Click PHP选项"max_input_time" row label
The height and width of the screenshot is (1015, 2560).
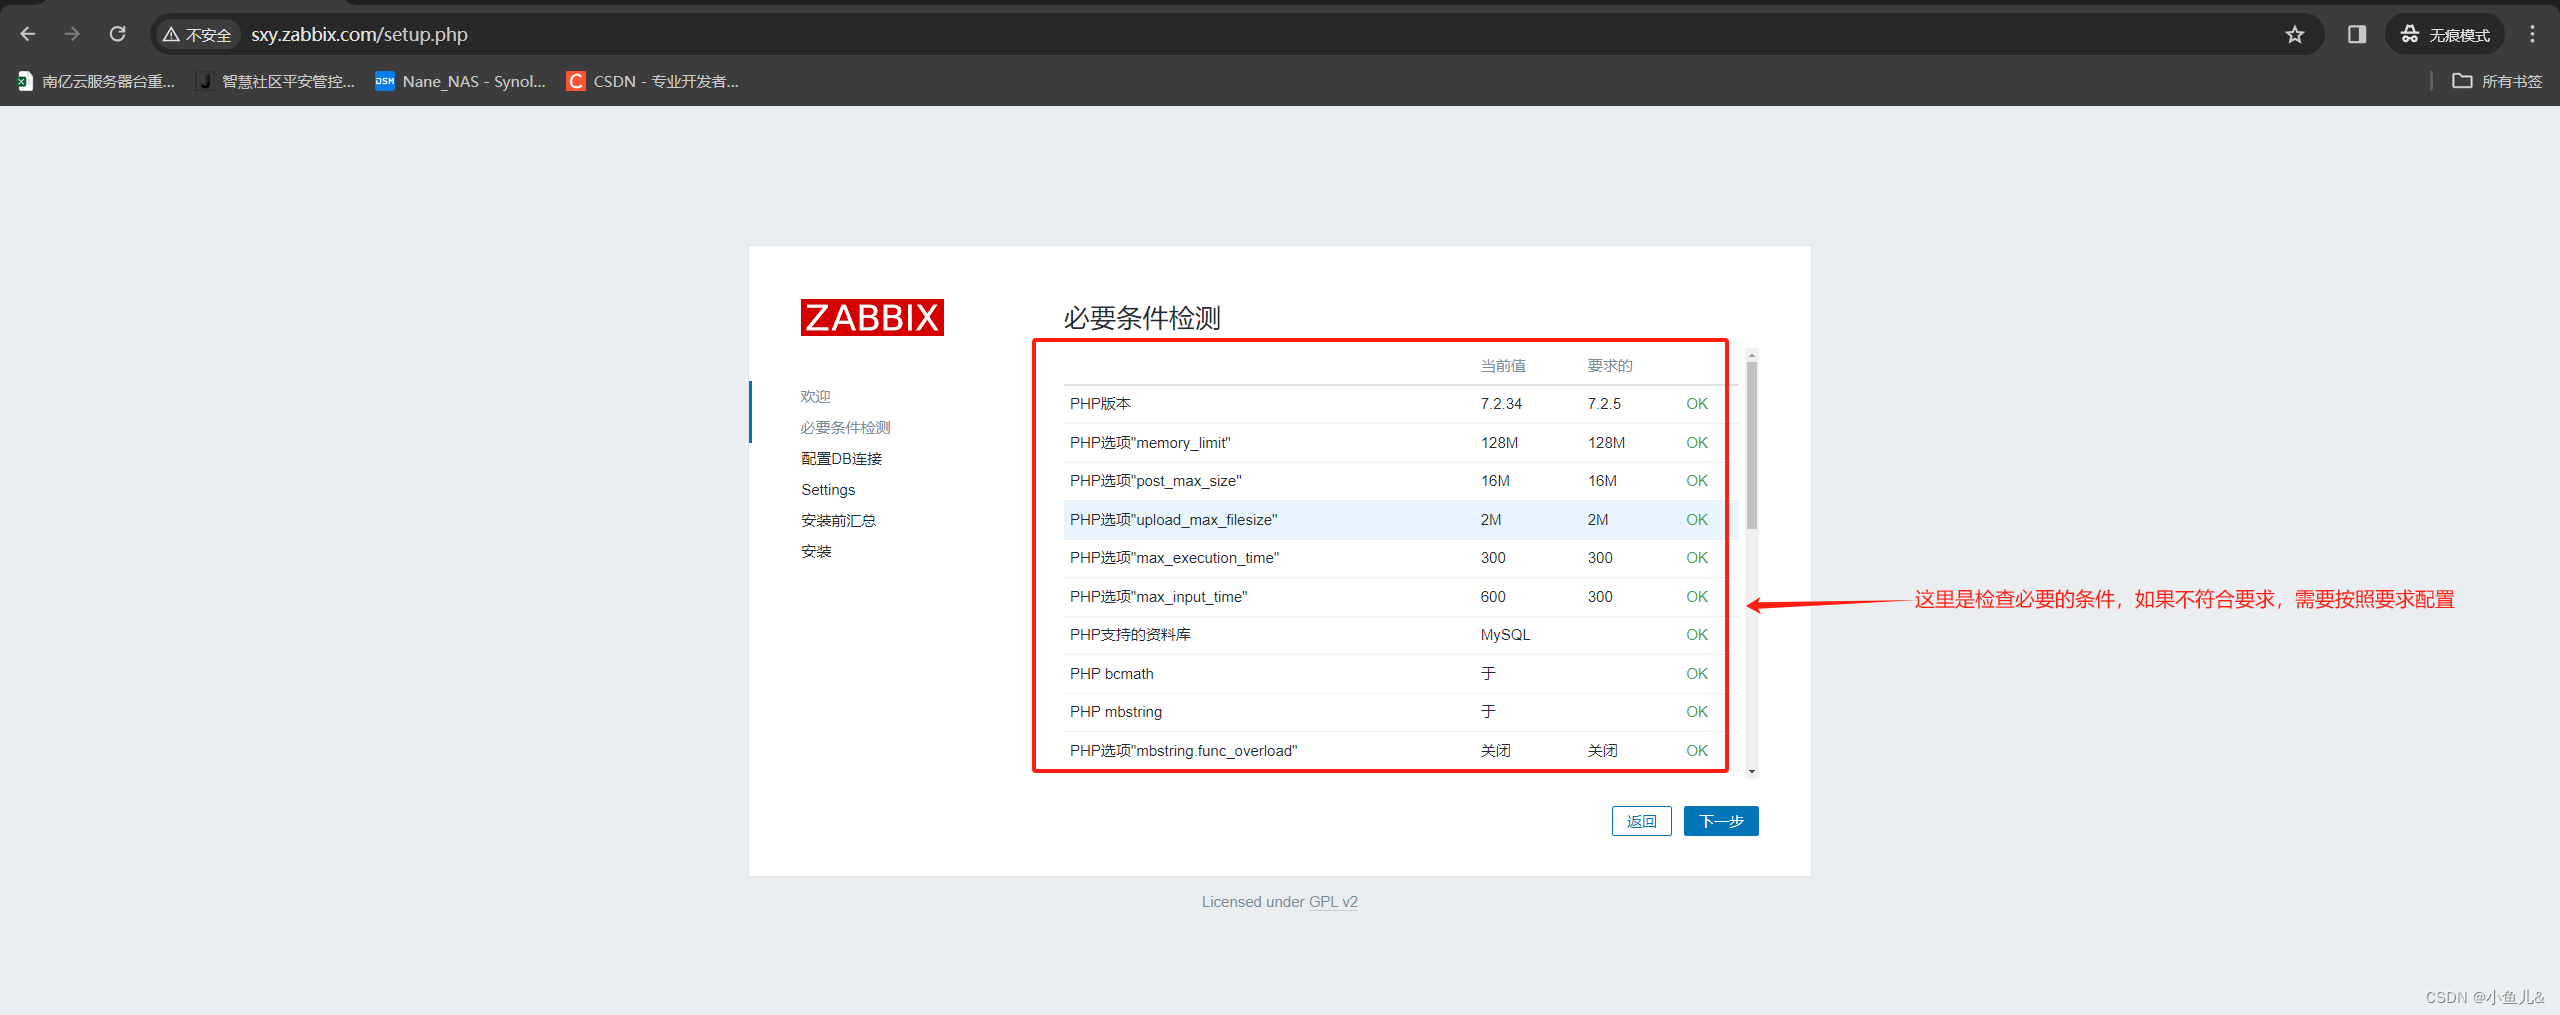coord(1159,597)
